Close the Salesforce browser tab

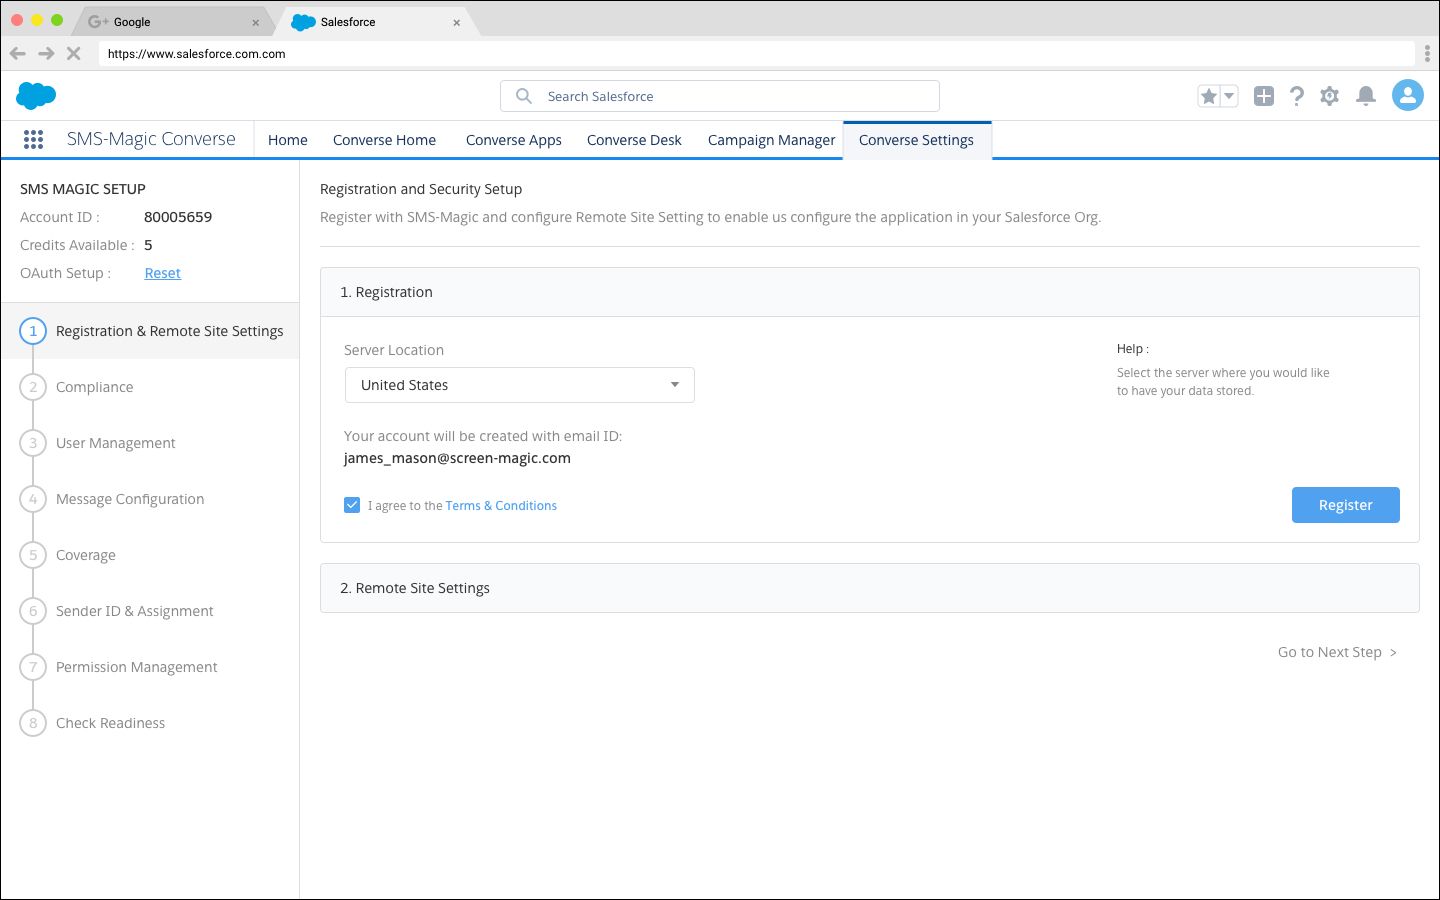point(457,22)
